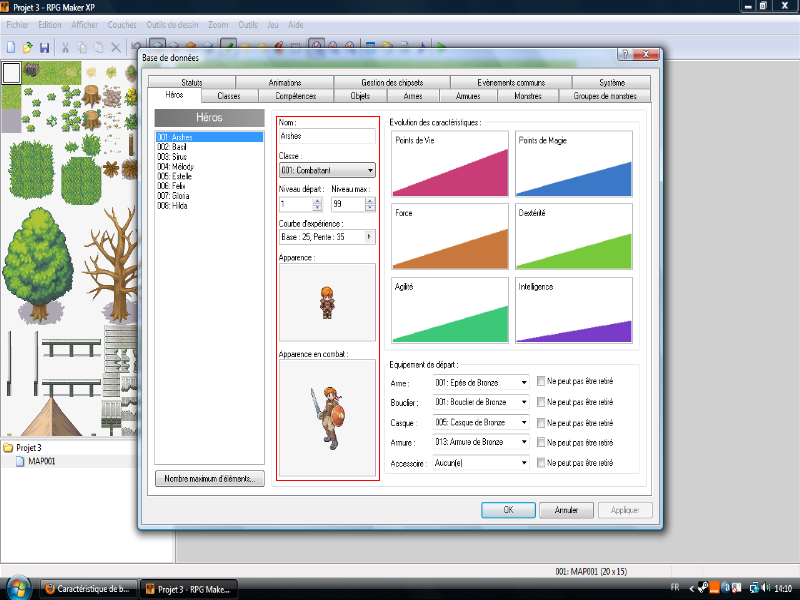Image resolution: width=800 pixels, height=600 pixels.
Task: Click the New Project toolbar icon
Action: [11, 47]
